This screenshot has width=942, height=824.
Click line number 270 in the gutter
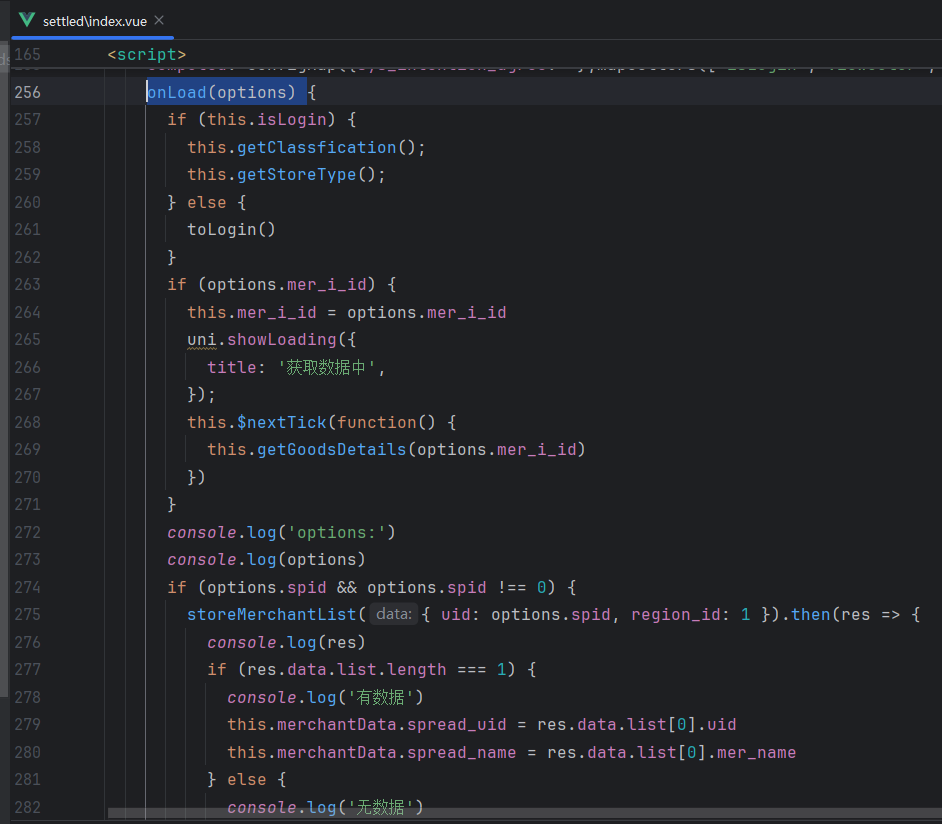[28, 477]
